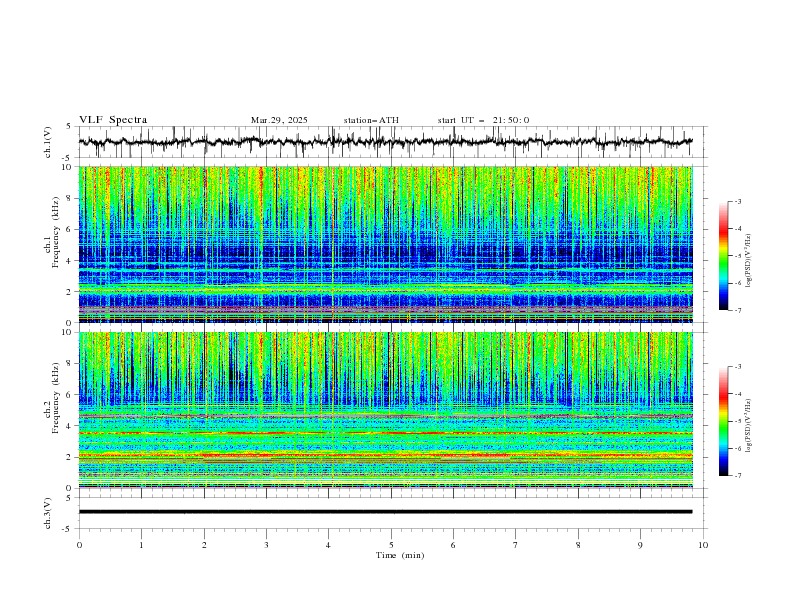Screen dimensions: 792x612
Task: Click the "-5" label on ch.2 color bar
Action: [738, 421]
